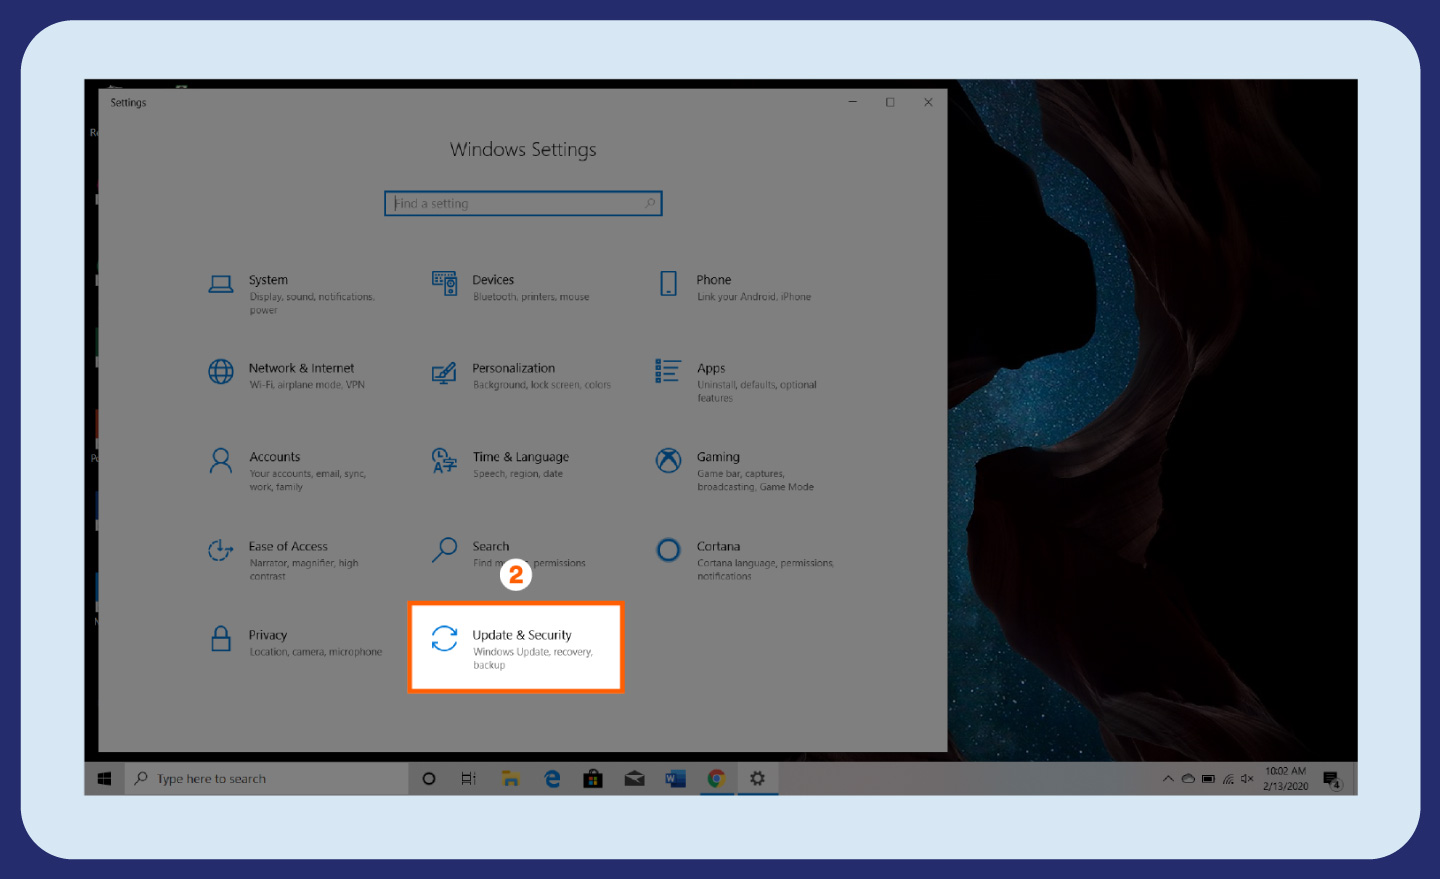Open the Apps list icon
The height and width of the screenshot is (879, 1440).
pyautogui.click(x=668, y=371)
